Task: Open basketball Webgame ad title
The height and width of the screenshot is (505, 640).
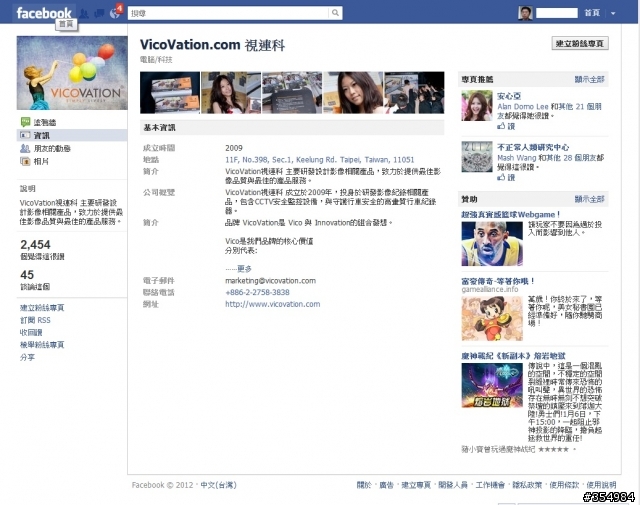Action: 511,214
